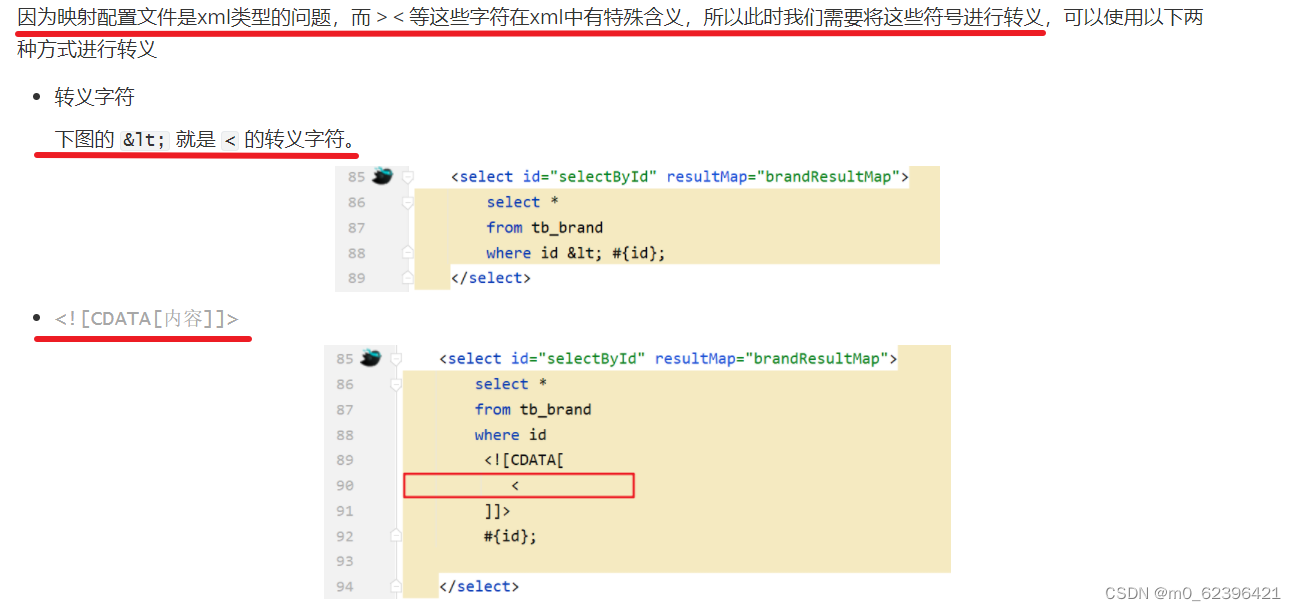The height and width of the screenshot is (611, 1296).
Task: Click fold-end marker on line 88 of &lt; snippet
Action: [408, 252]
